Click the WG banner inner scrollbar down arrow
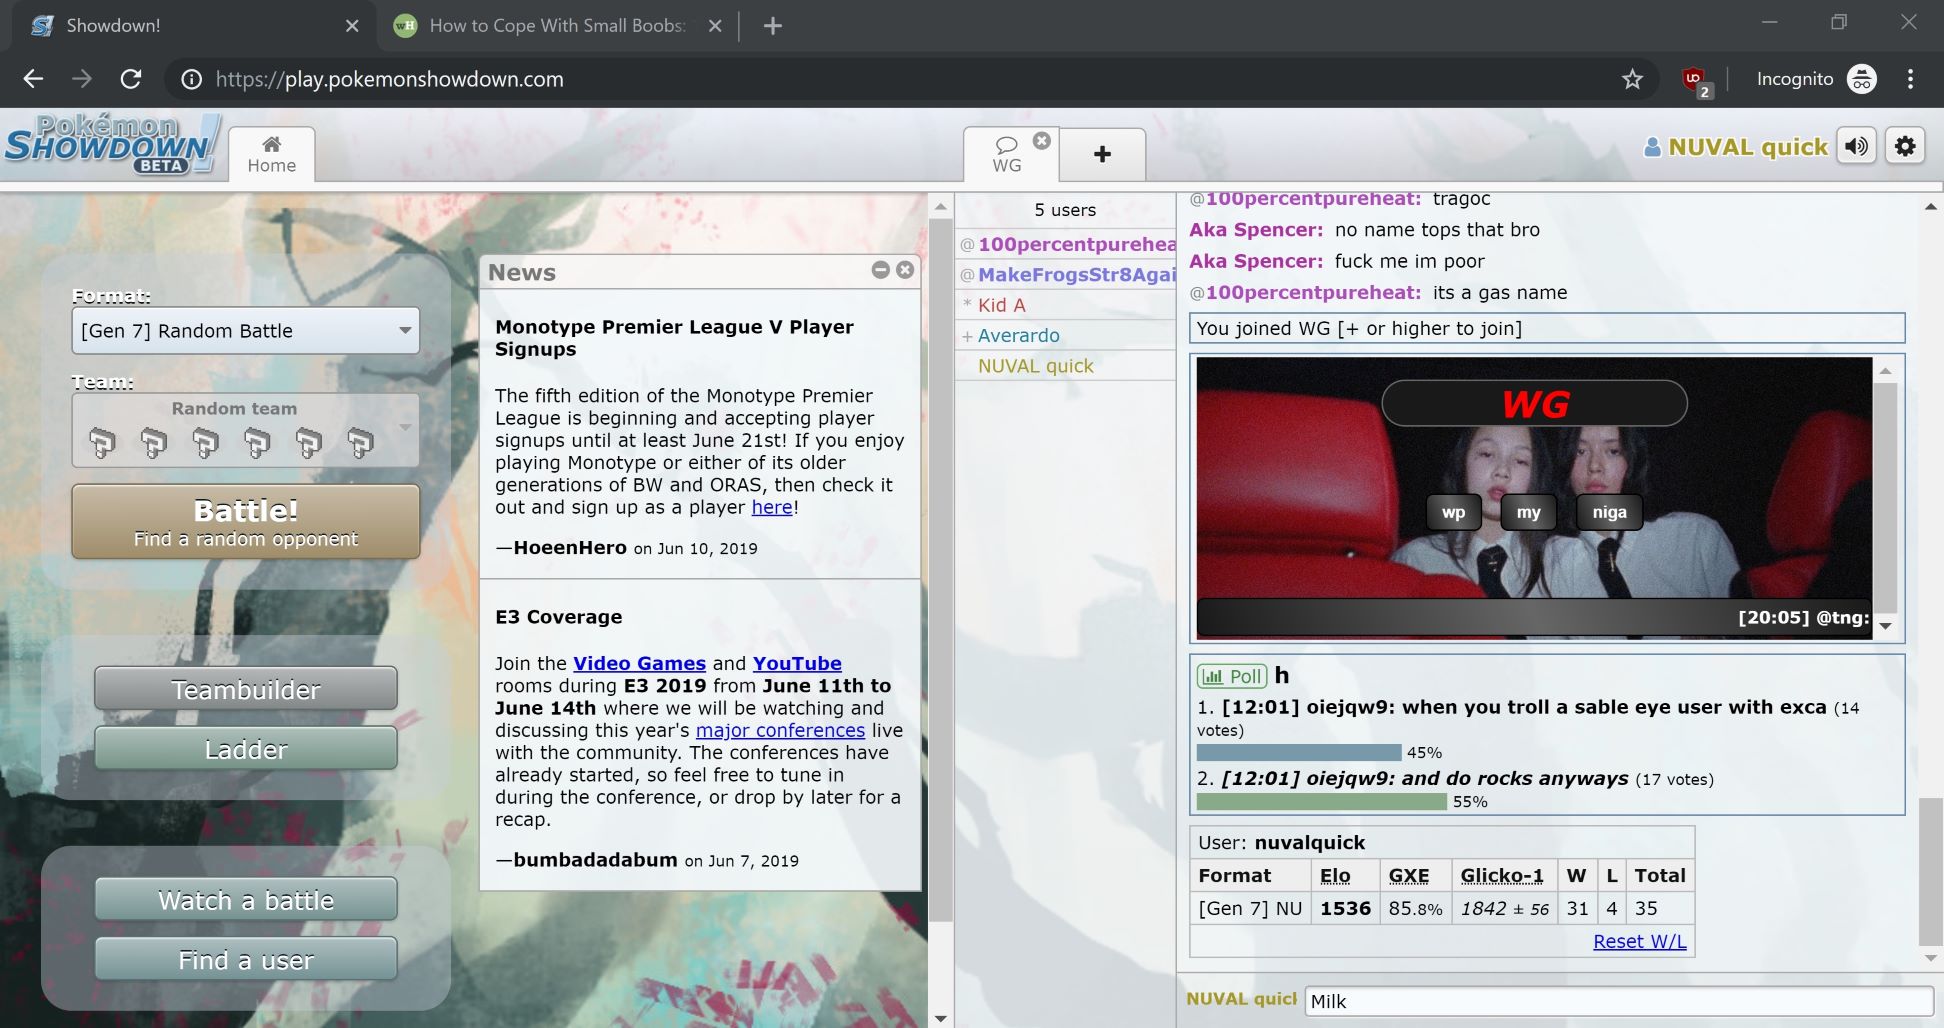This screenshot has width=1944, height=1028. (x=1885, y=626)
